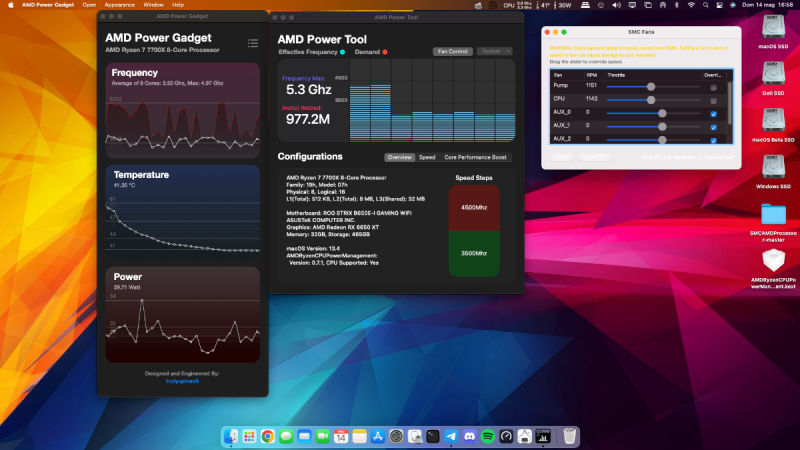800x450 pixels.
Task: Click the Take Off button in SMC Fans
Action: [x=594, y=157]
